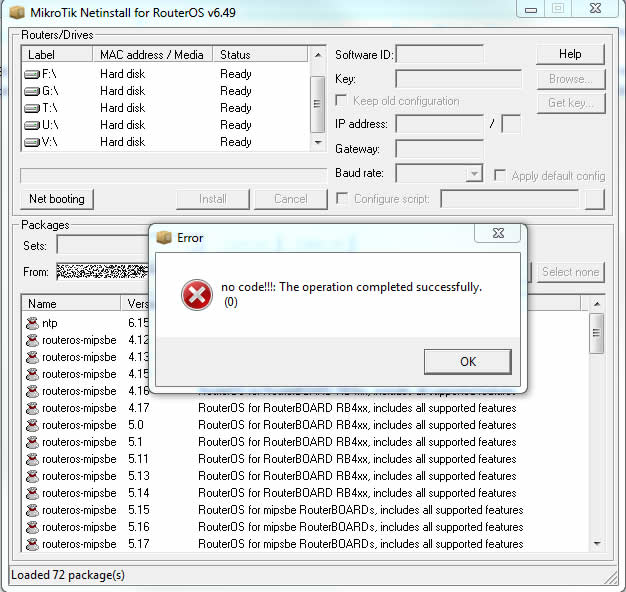Image resolution: width=626 pixels, height=592 pixels.
Task: Click the Cancel button
Action: 291,199
